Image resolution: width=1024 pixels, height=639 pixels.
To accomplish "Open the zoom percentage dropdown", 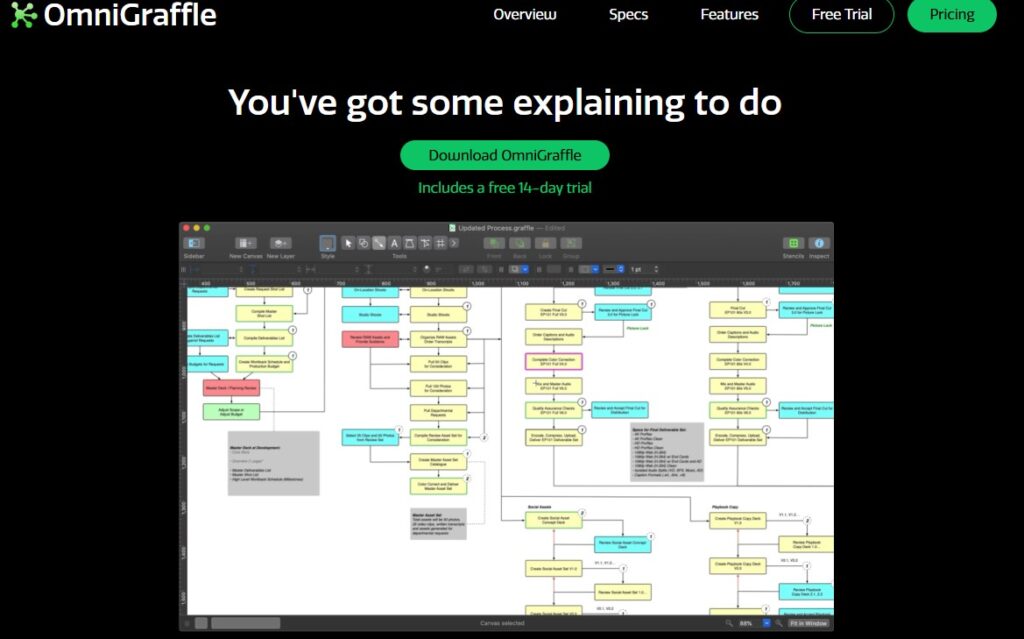I will coord(767,623).
